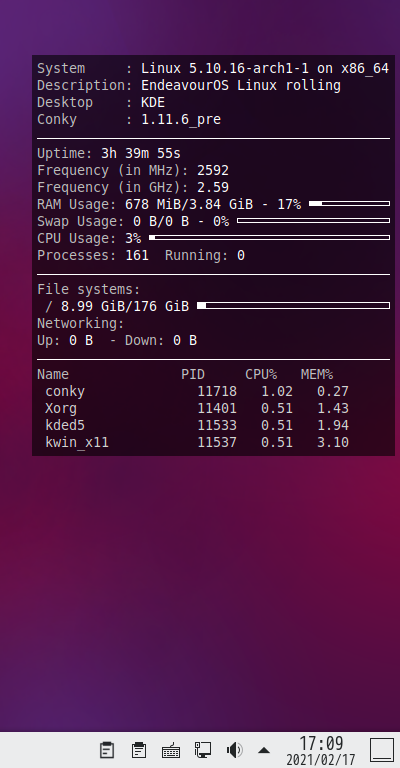
Task: Open the 17:09 digital clock calendar
Action: 321,750
